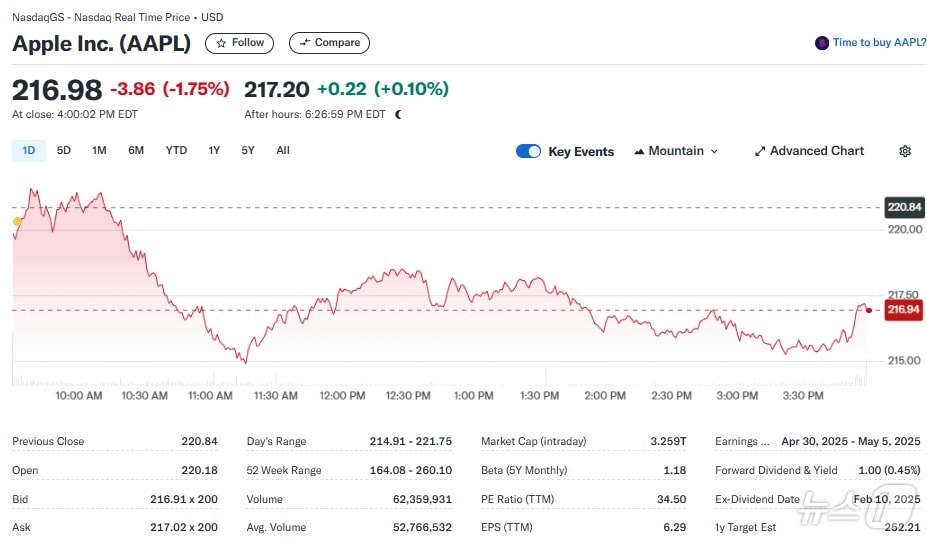
Task: Expand the Mountain chart style dropdown
Action: pyautogui.click(x=714, y=151)
